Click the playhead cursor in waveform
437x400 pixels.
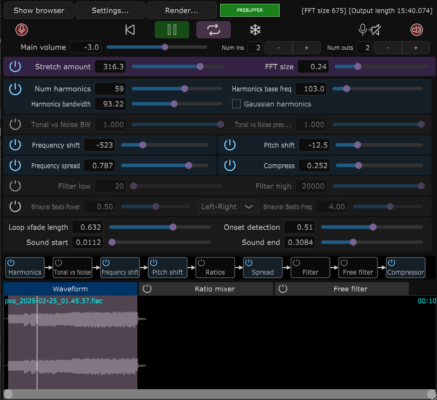click(37, 342)
